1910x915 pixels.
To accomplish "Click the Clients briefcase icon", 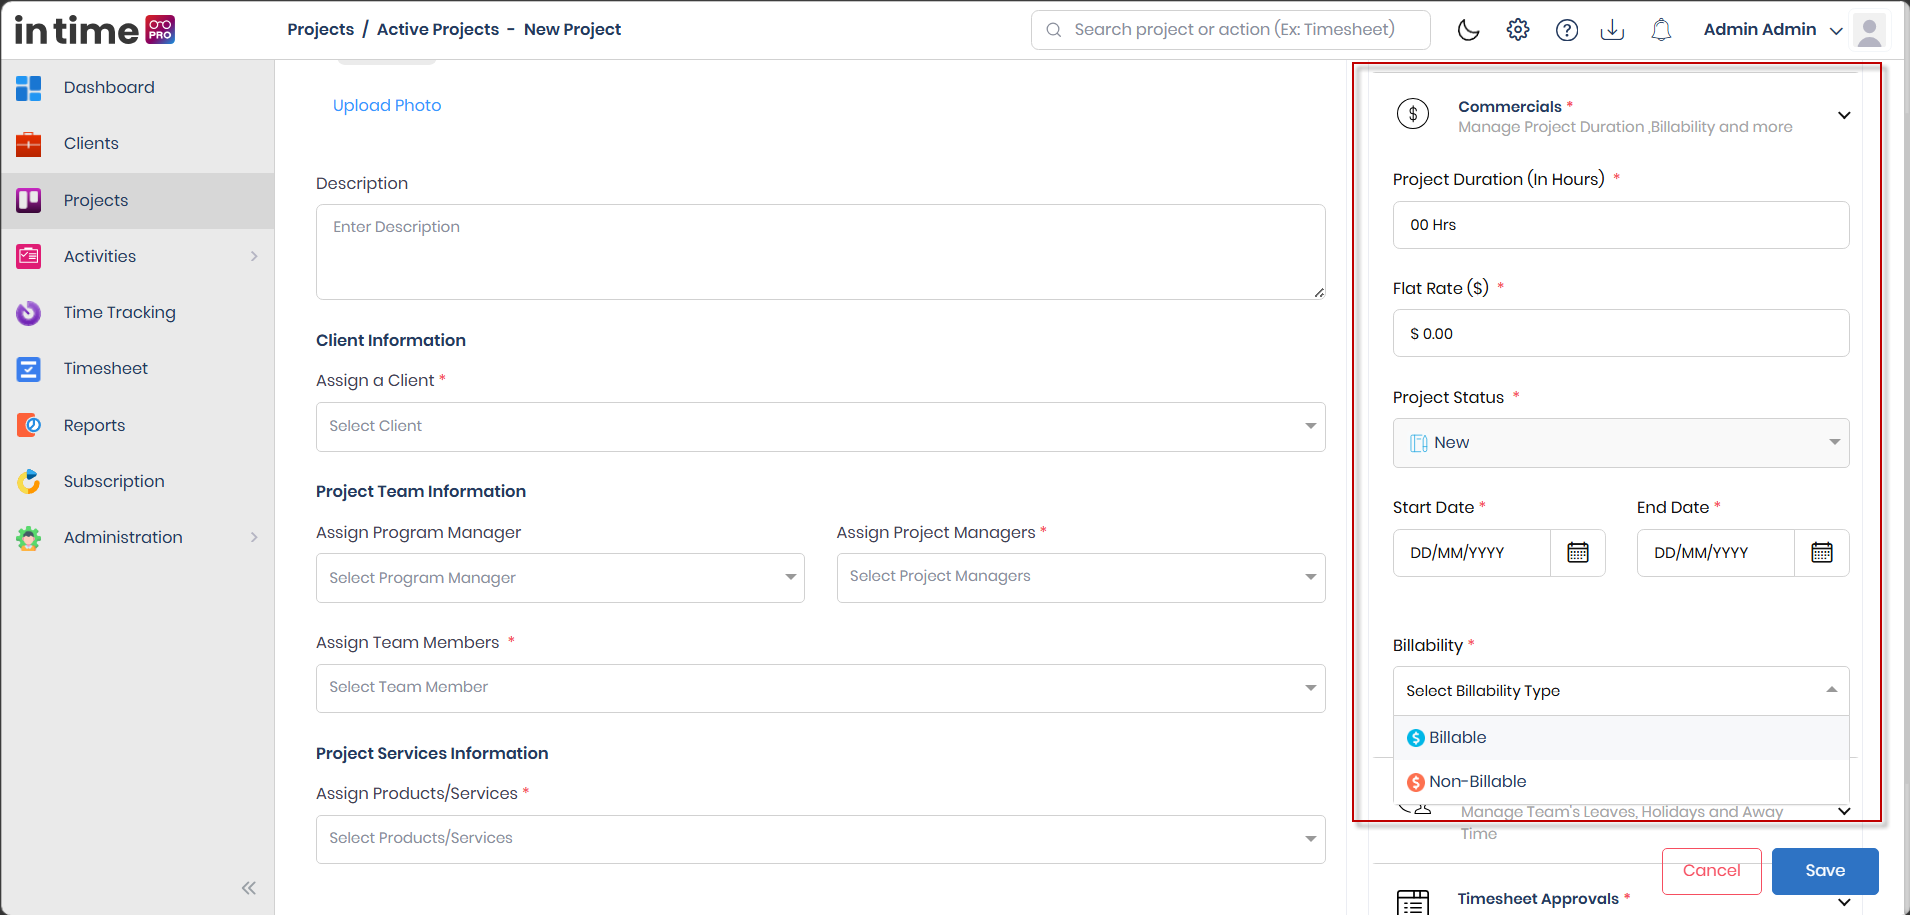I will click(x=29, y=144).
